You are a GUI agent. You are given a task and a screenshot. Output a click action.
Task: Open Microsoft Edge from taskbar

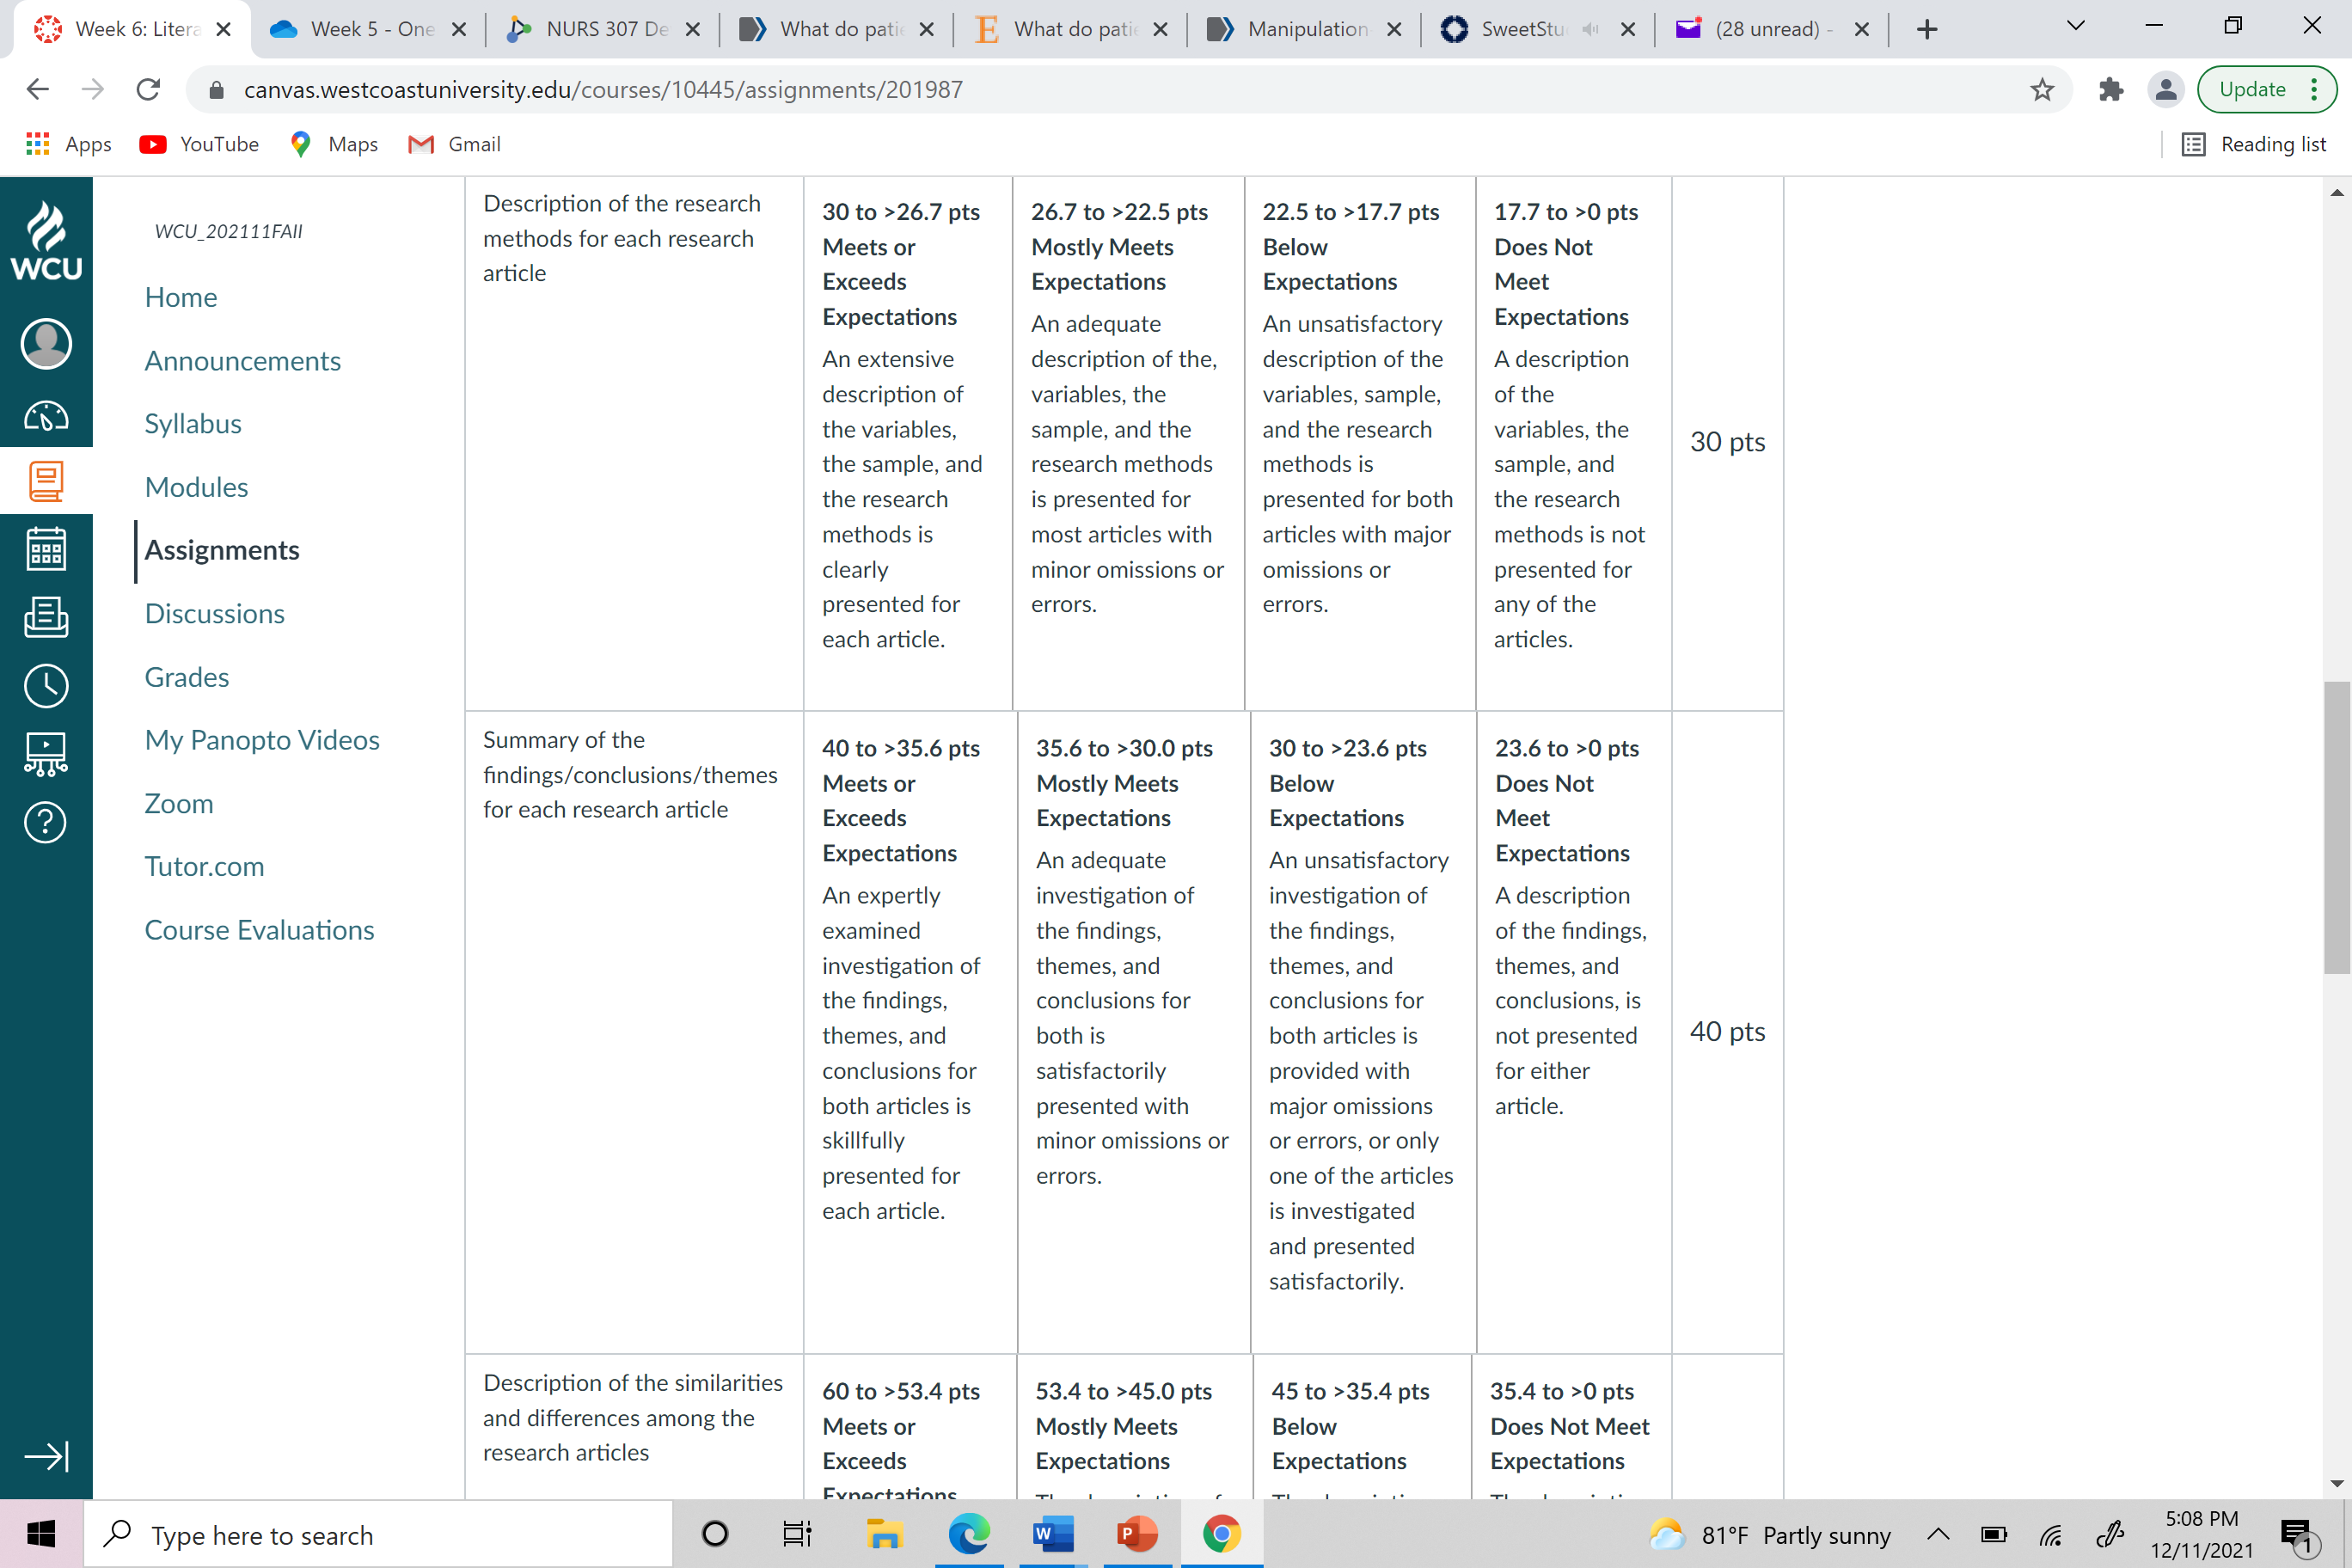[x=969, y=1534]
